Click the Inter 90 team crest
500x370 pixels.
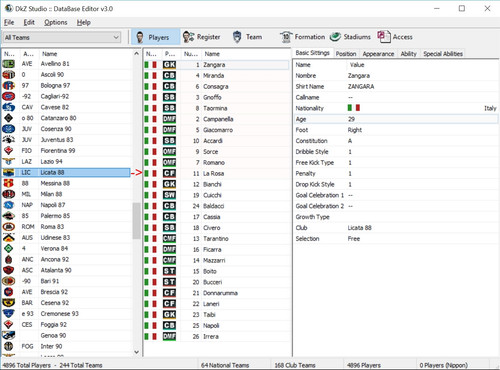pyautogui.click(x=9, y=346)
